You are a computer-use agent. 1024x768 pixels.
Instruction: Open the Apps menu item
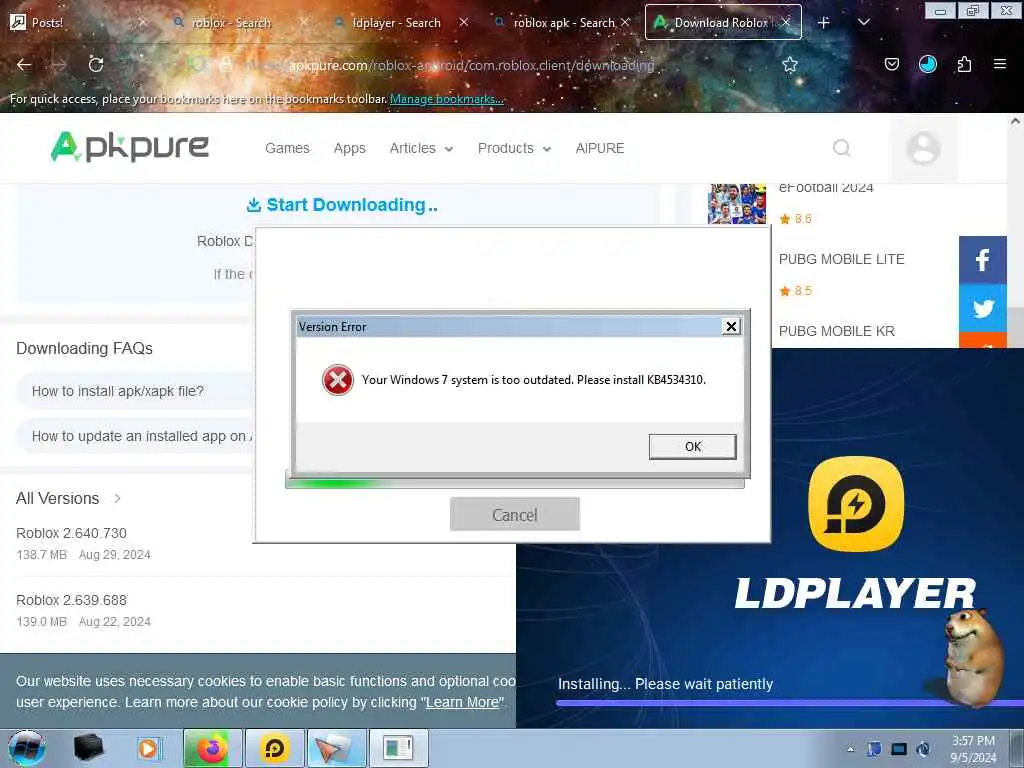349,148
